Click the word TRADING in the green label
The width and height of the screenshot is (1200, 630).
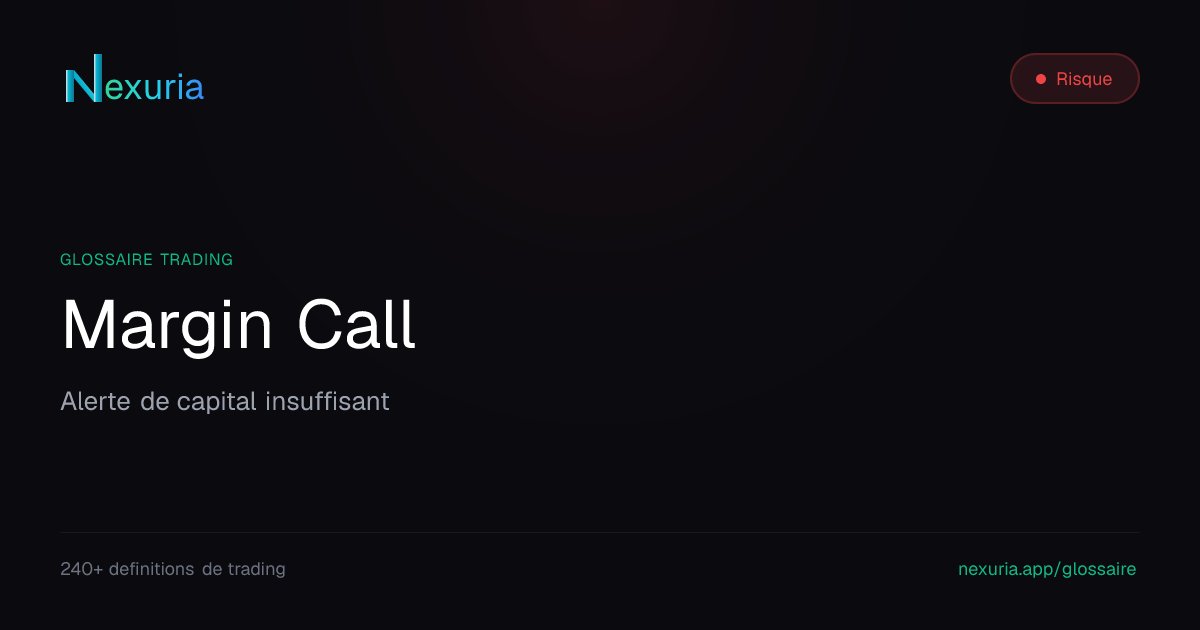coord(196,260)
